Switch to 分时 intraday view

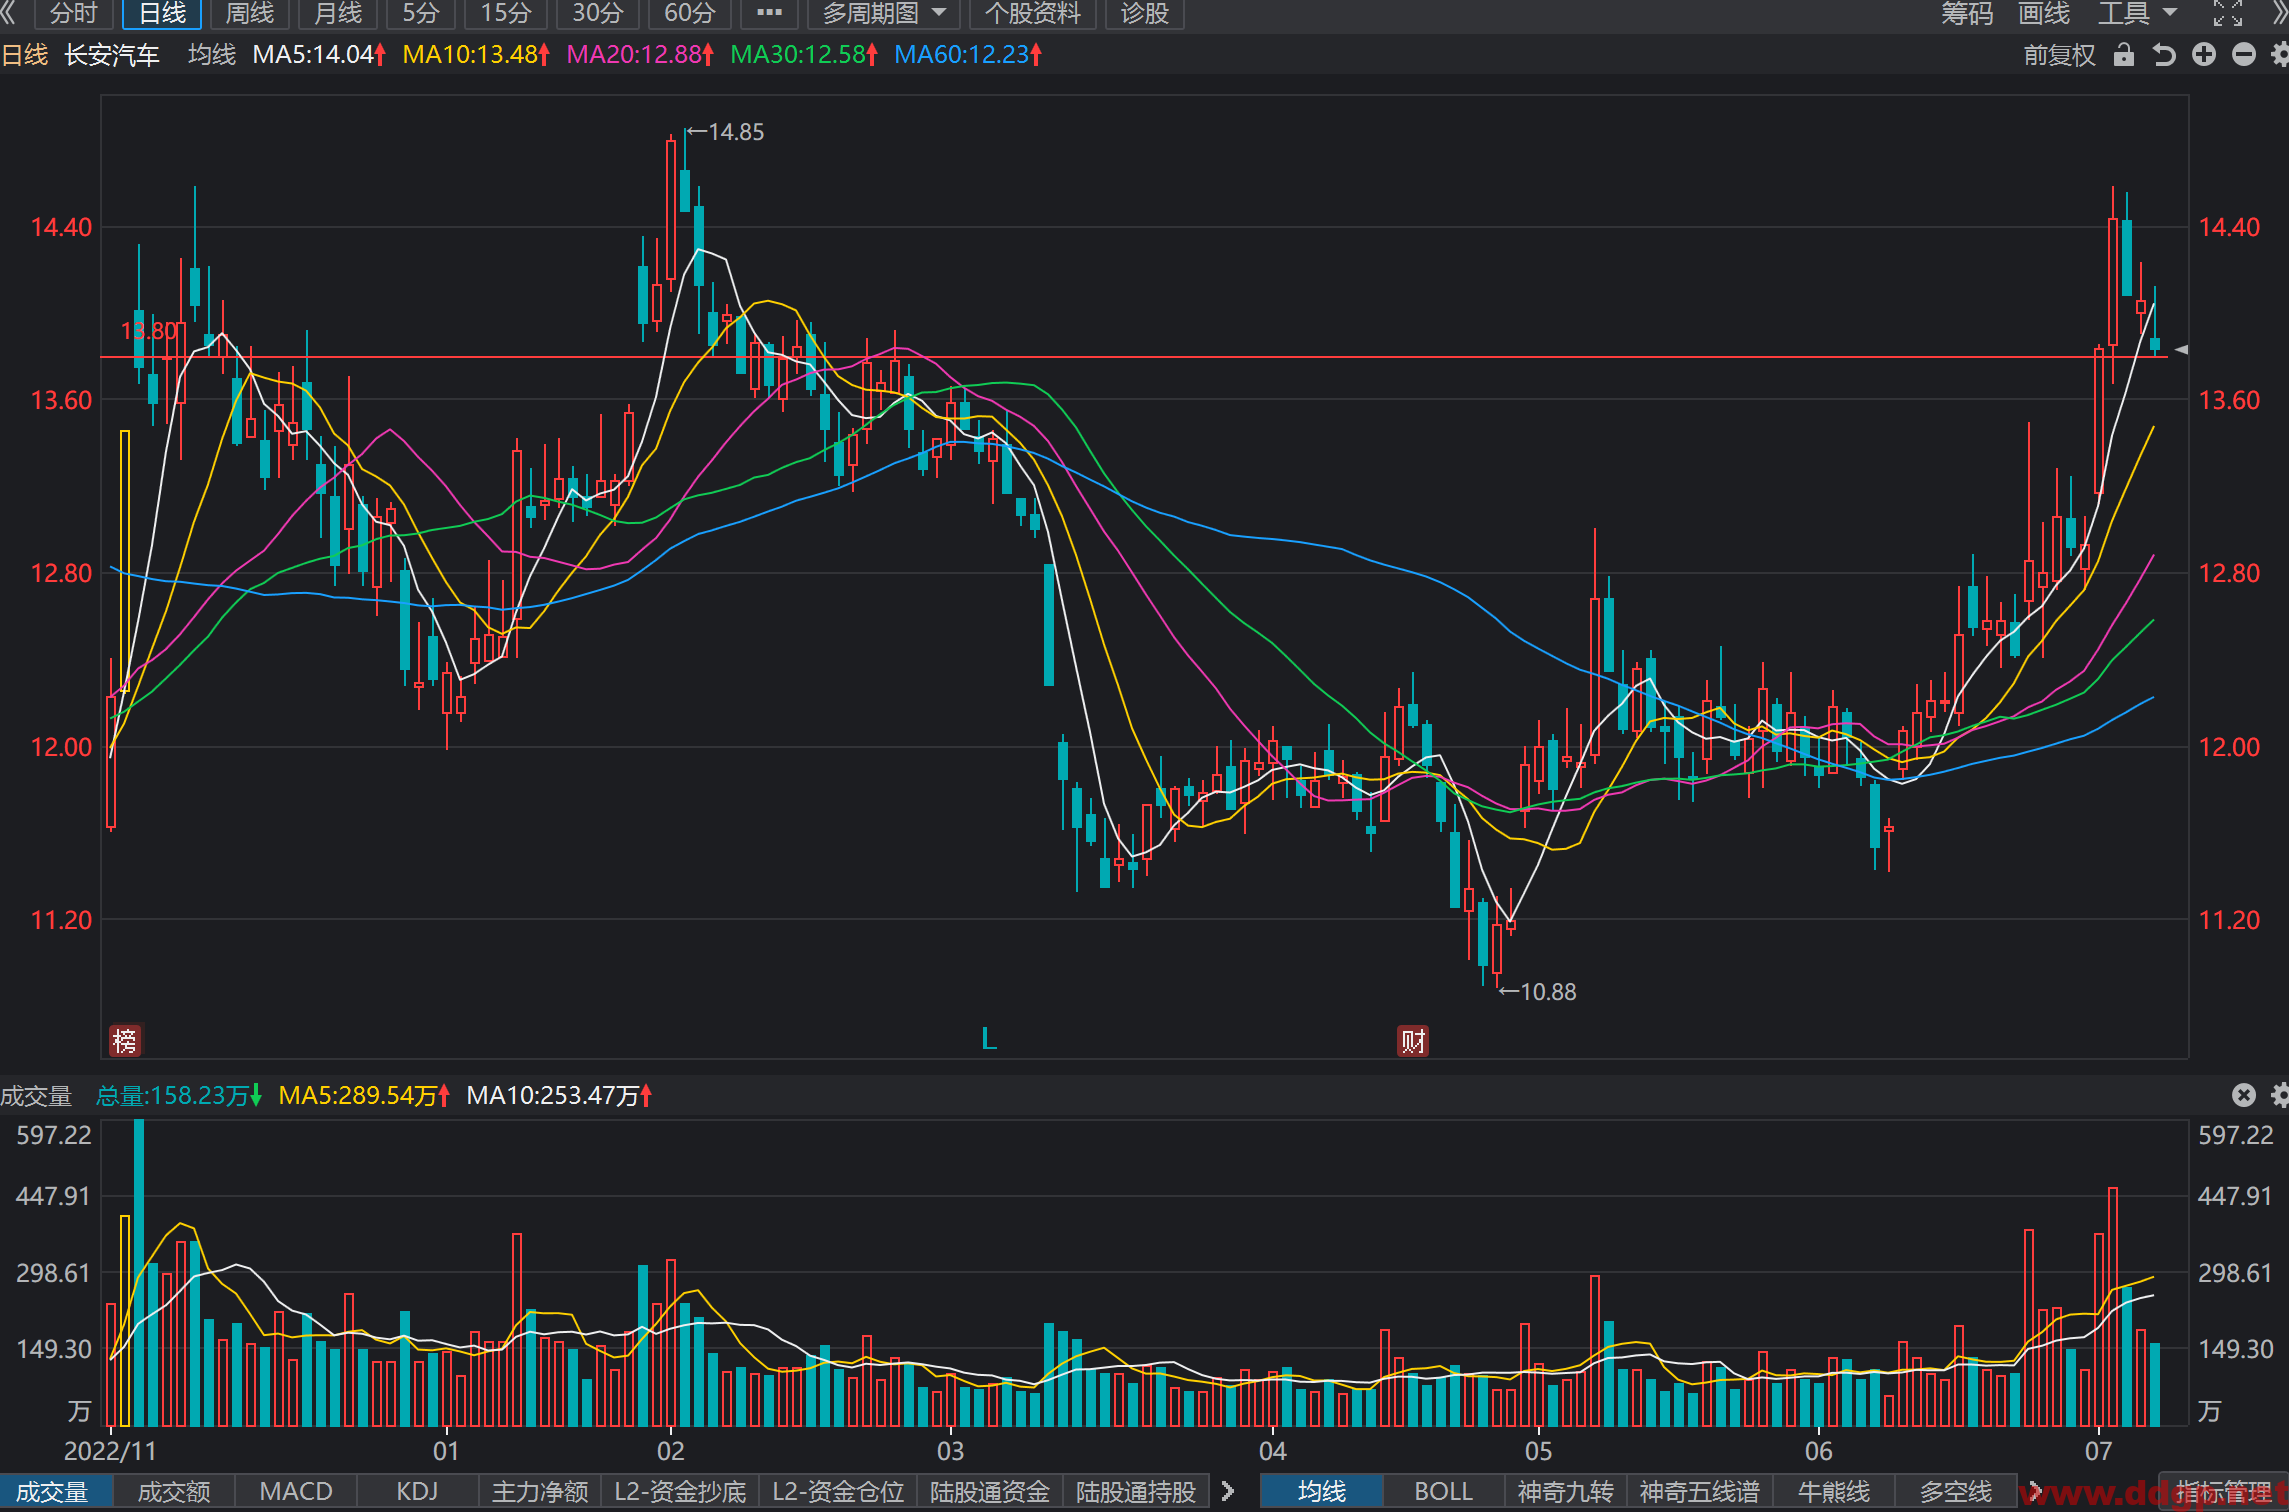(x=74, y=13)
